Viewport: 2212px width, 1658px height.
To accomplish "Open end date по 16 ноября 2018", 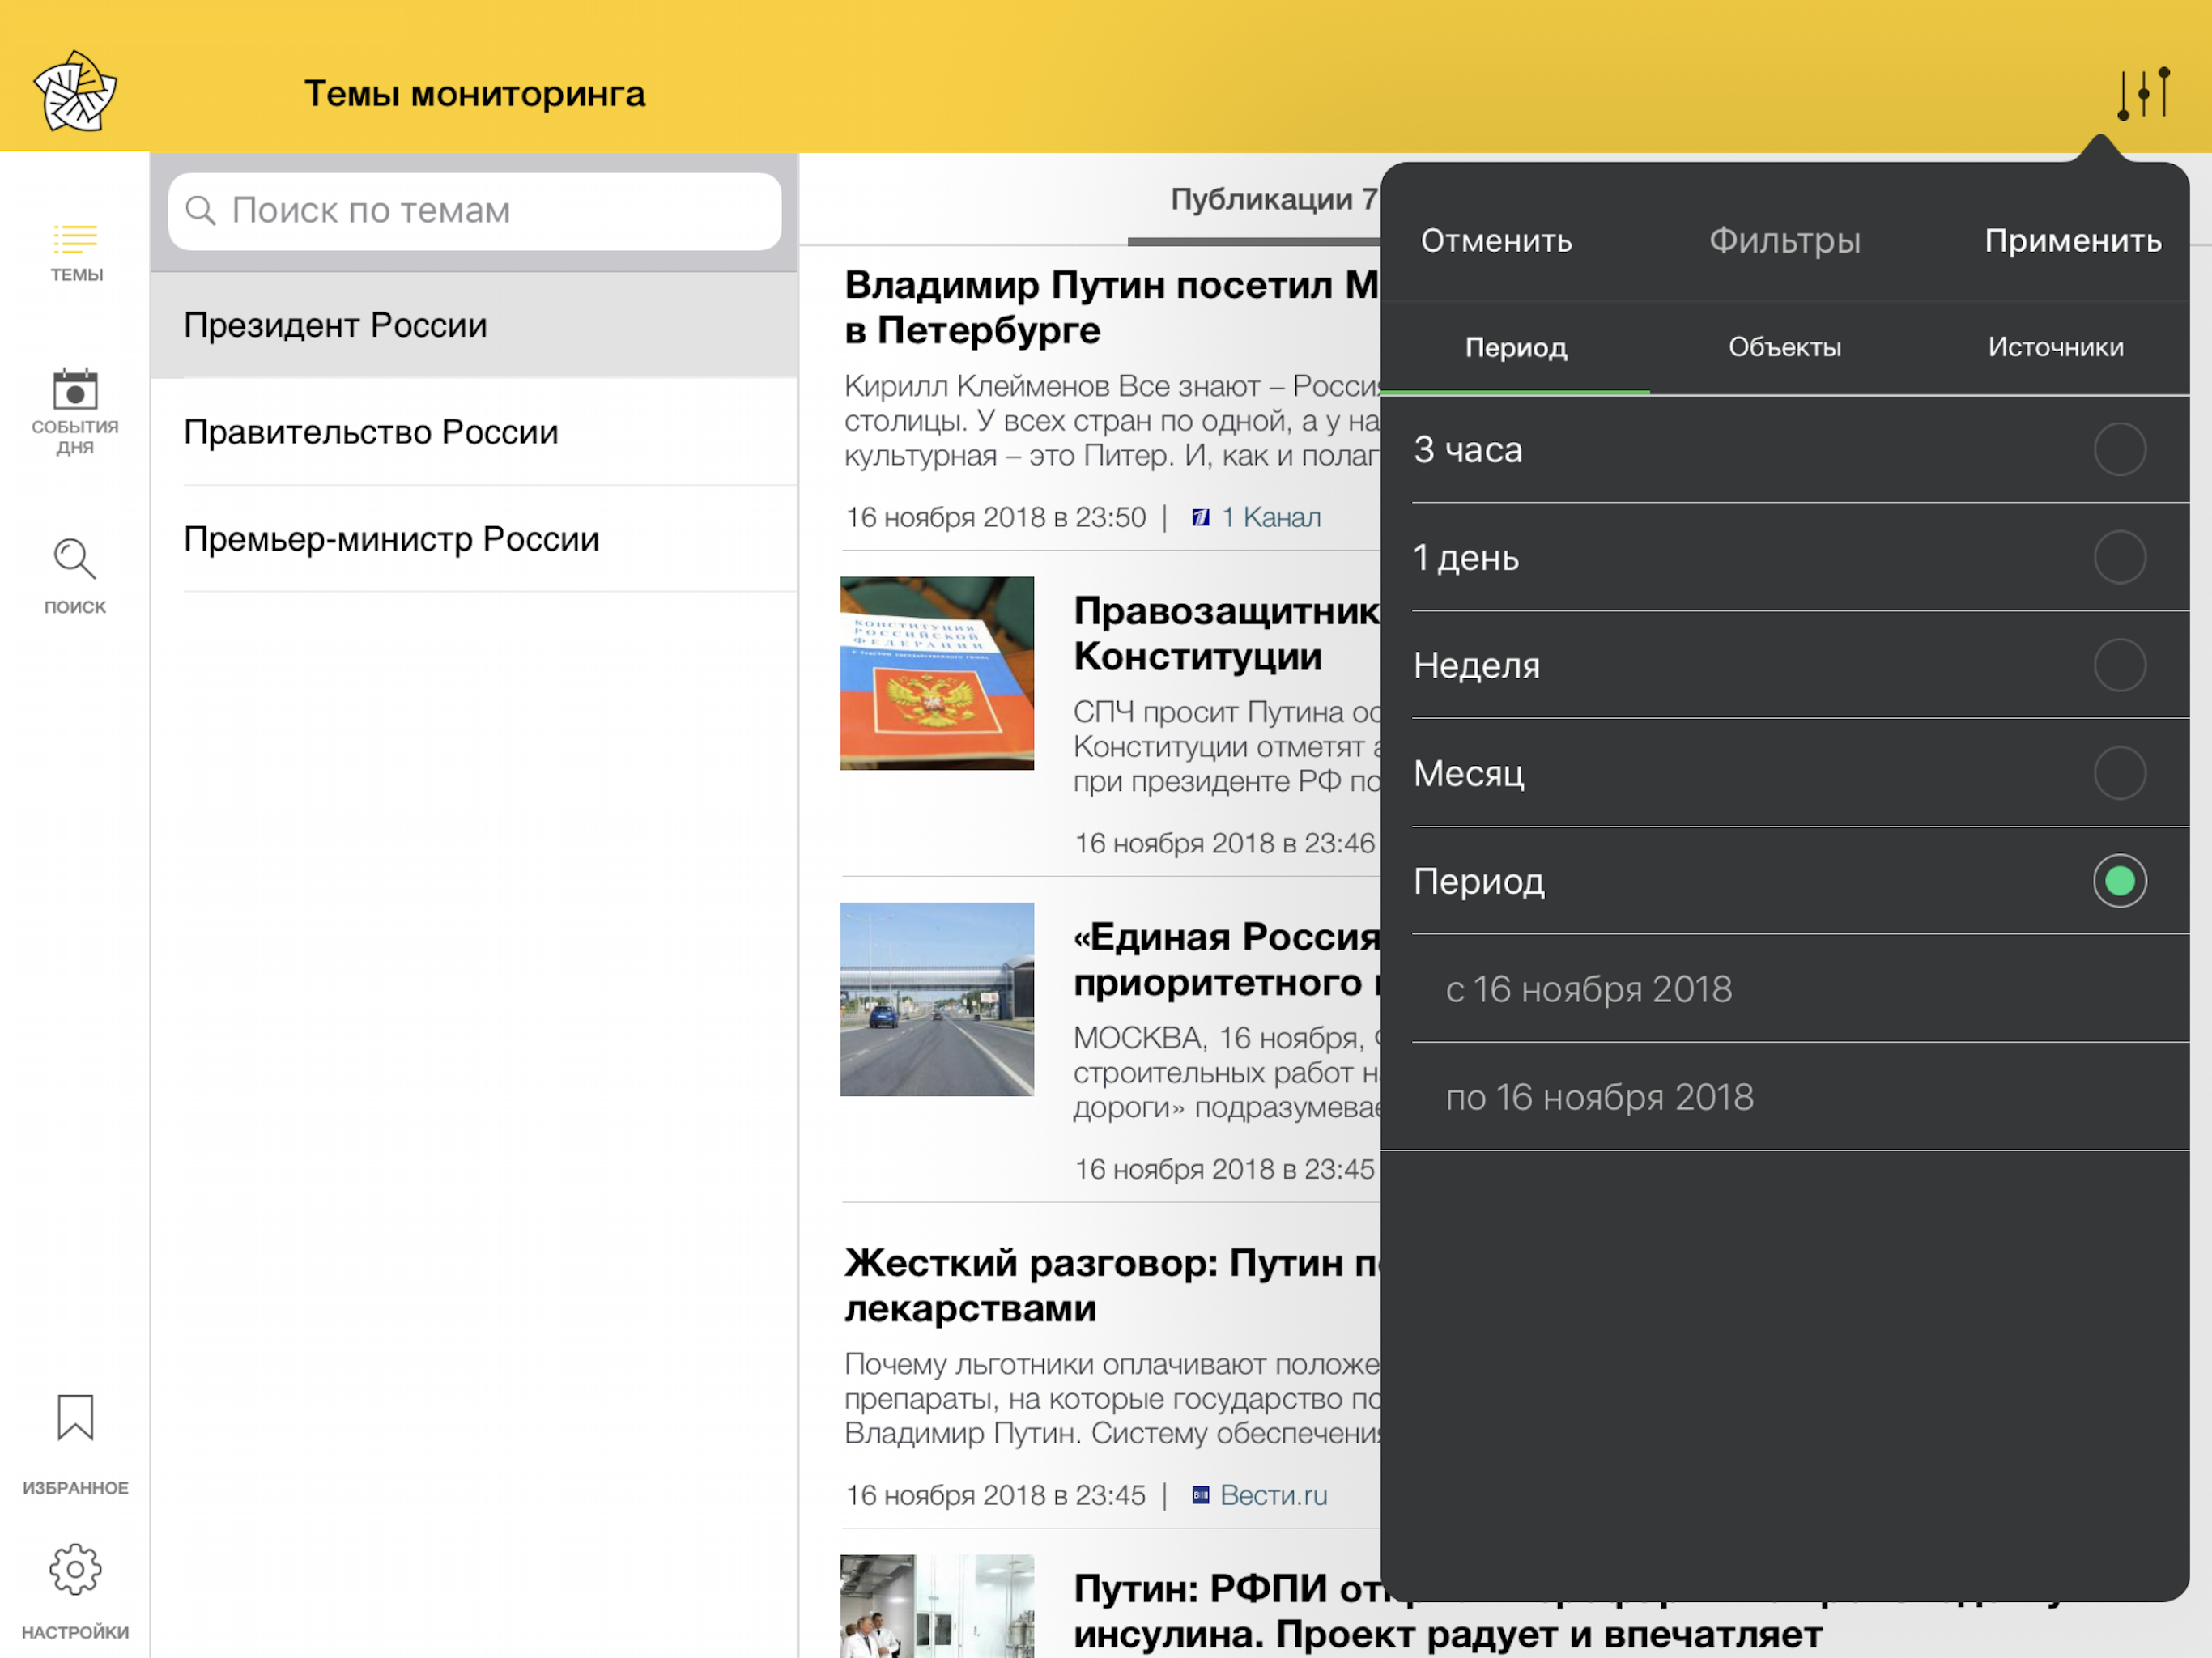I will (x=1800, y=1097).
